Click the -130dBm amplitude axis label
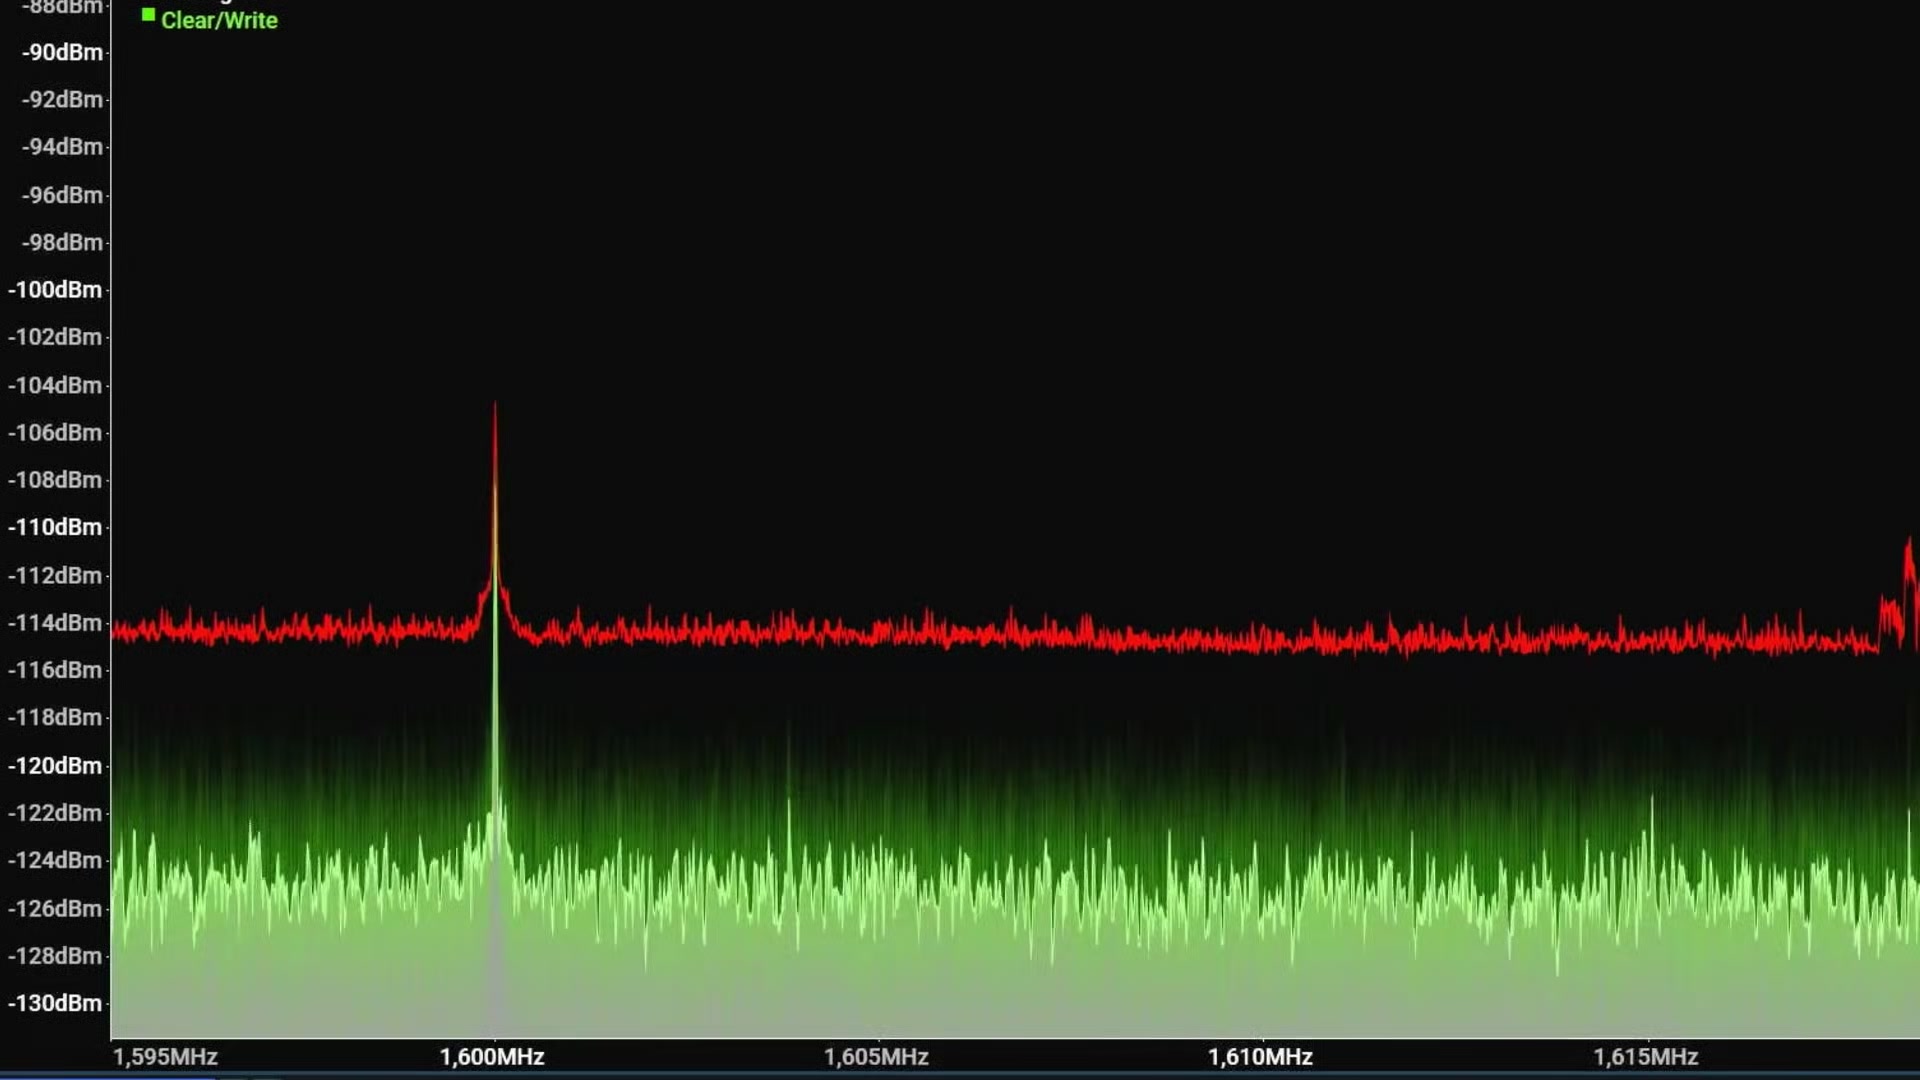The width and height of the screenshot is (1920, 1080). pos(55,1003)
